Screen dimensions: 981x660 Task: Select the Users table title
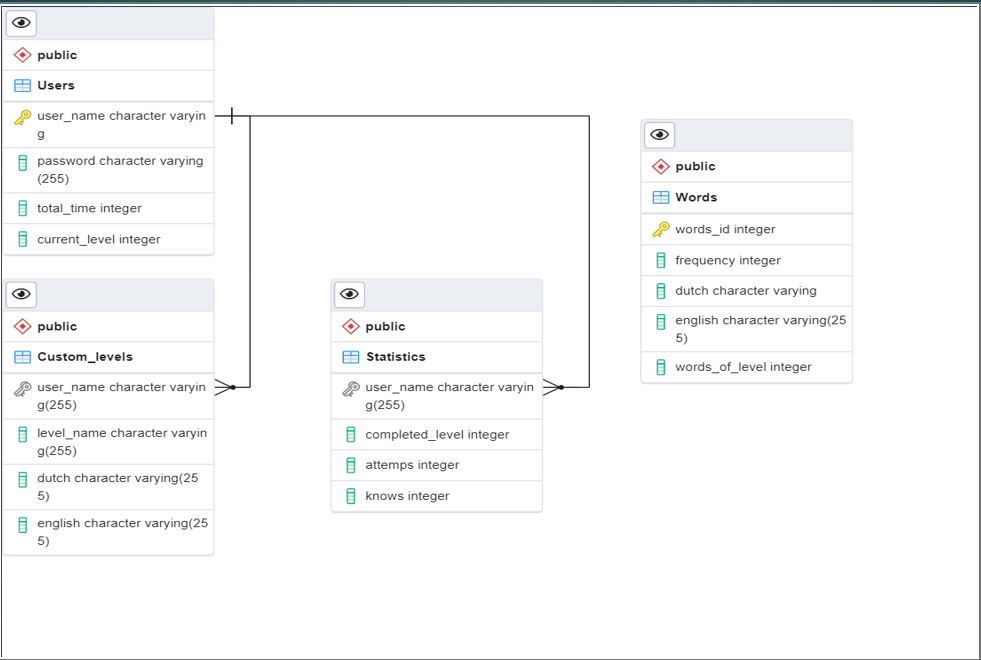click(56, 85)
